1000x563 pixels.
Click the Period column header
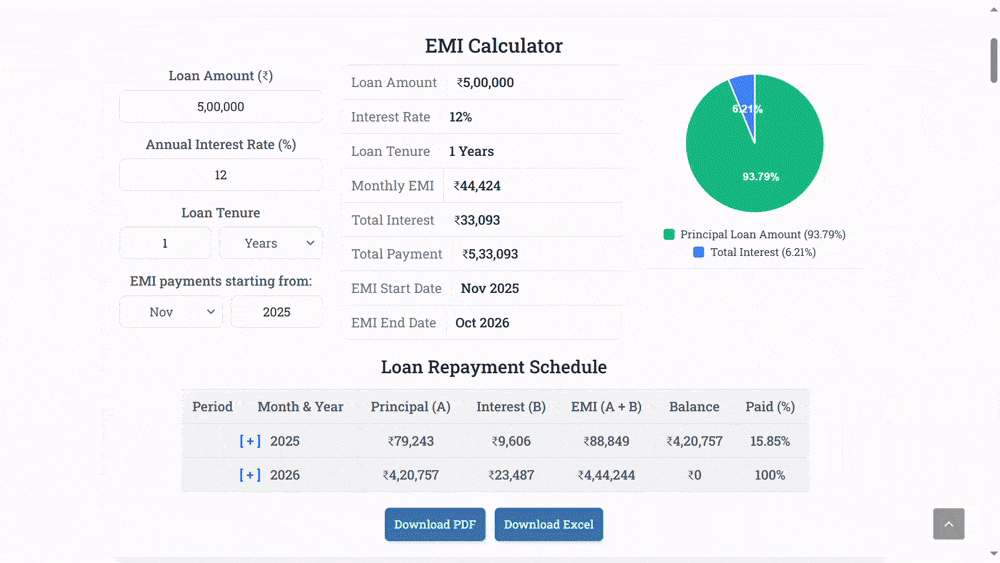tap(212, 407)
